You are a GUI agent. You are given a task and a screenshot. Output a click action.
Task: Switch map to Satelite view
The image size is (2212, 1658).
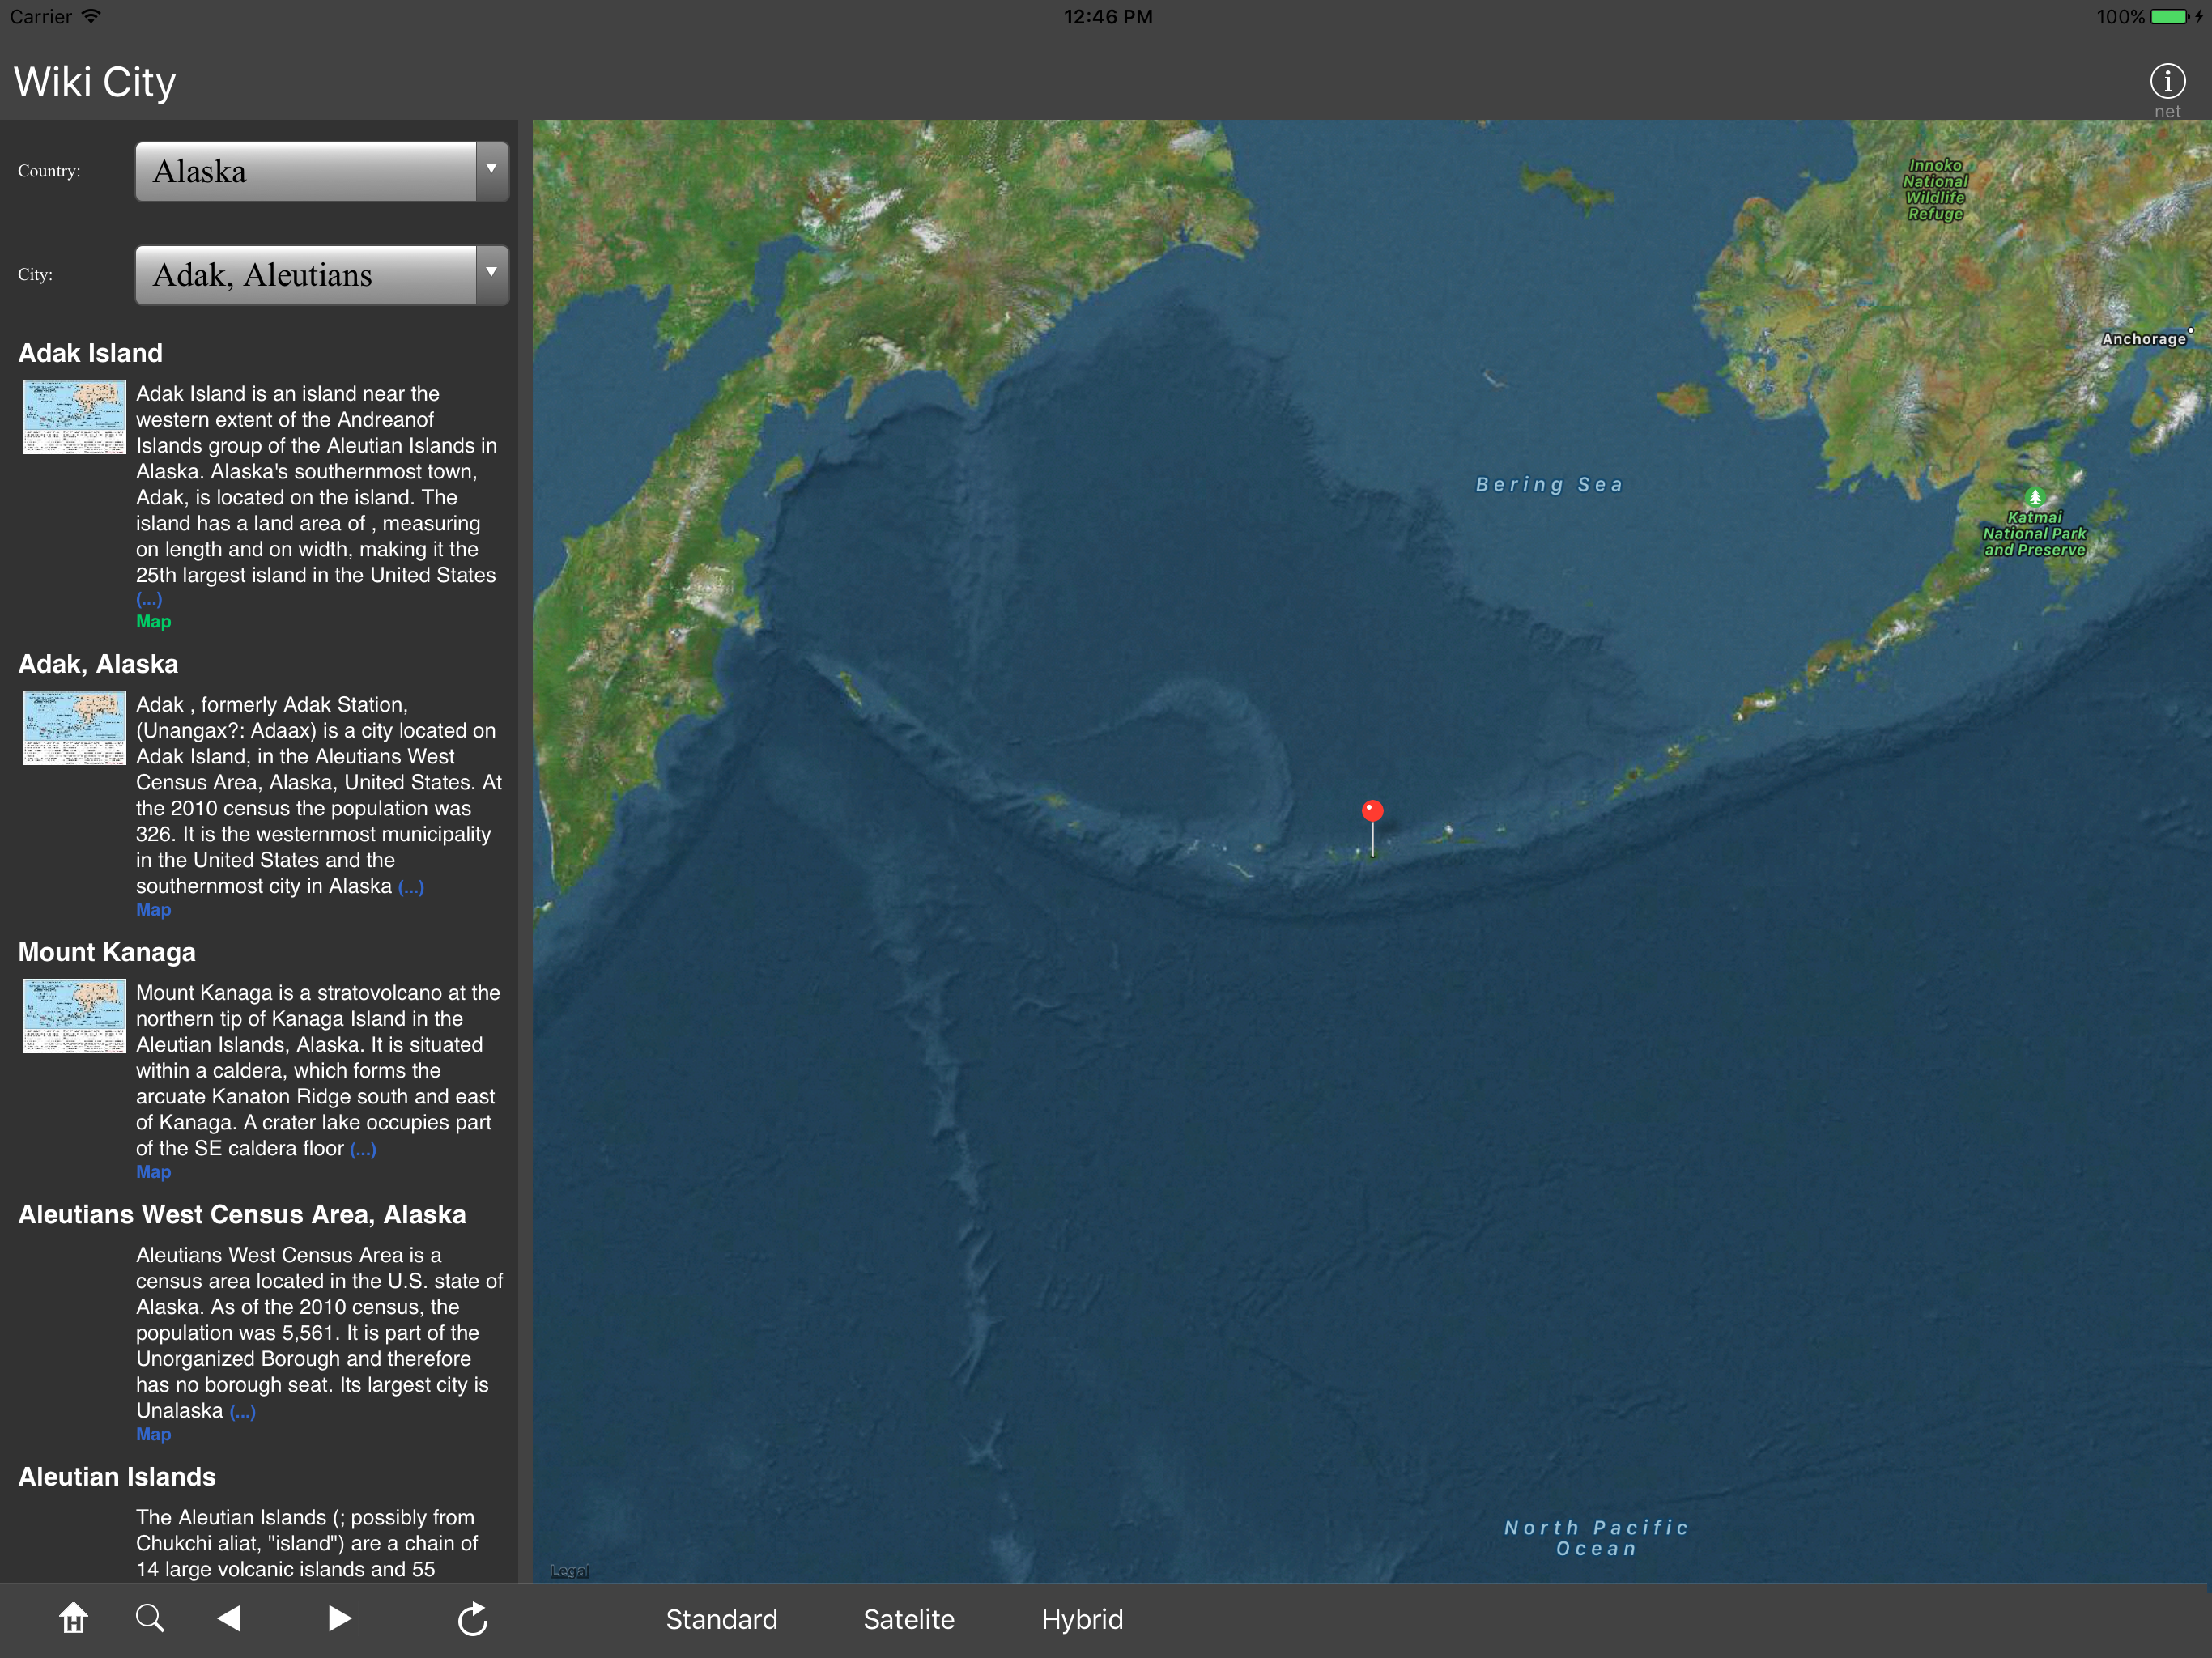tap(908, 1619)
